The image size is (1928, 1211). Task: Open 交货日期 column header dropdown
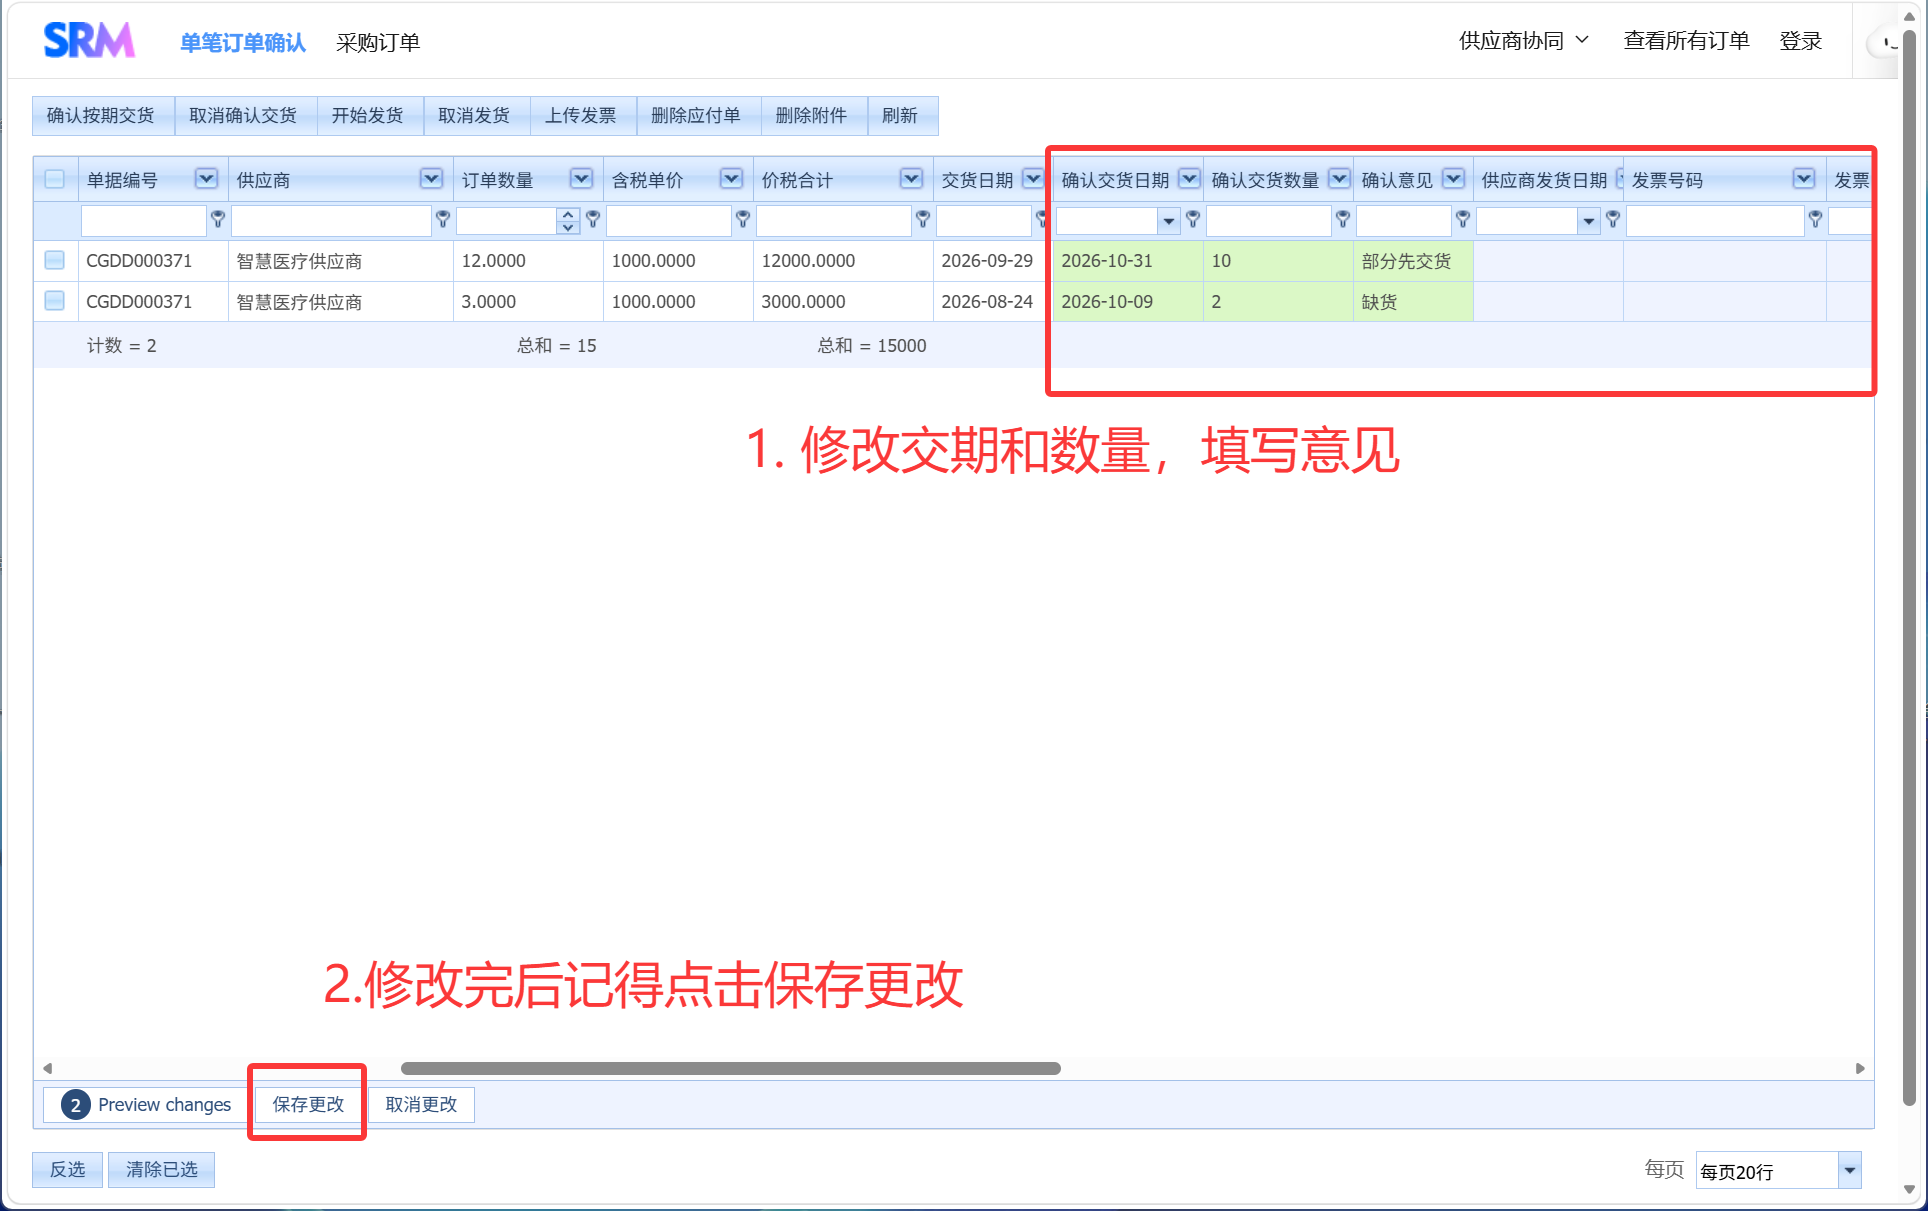(1033, 179)
